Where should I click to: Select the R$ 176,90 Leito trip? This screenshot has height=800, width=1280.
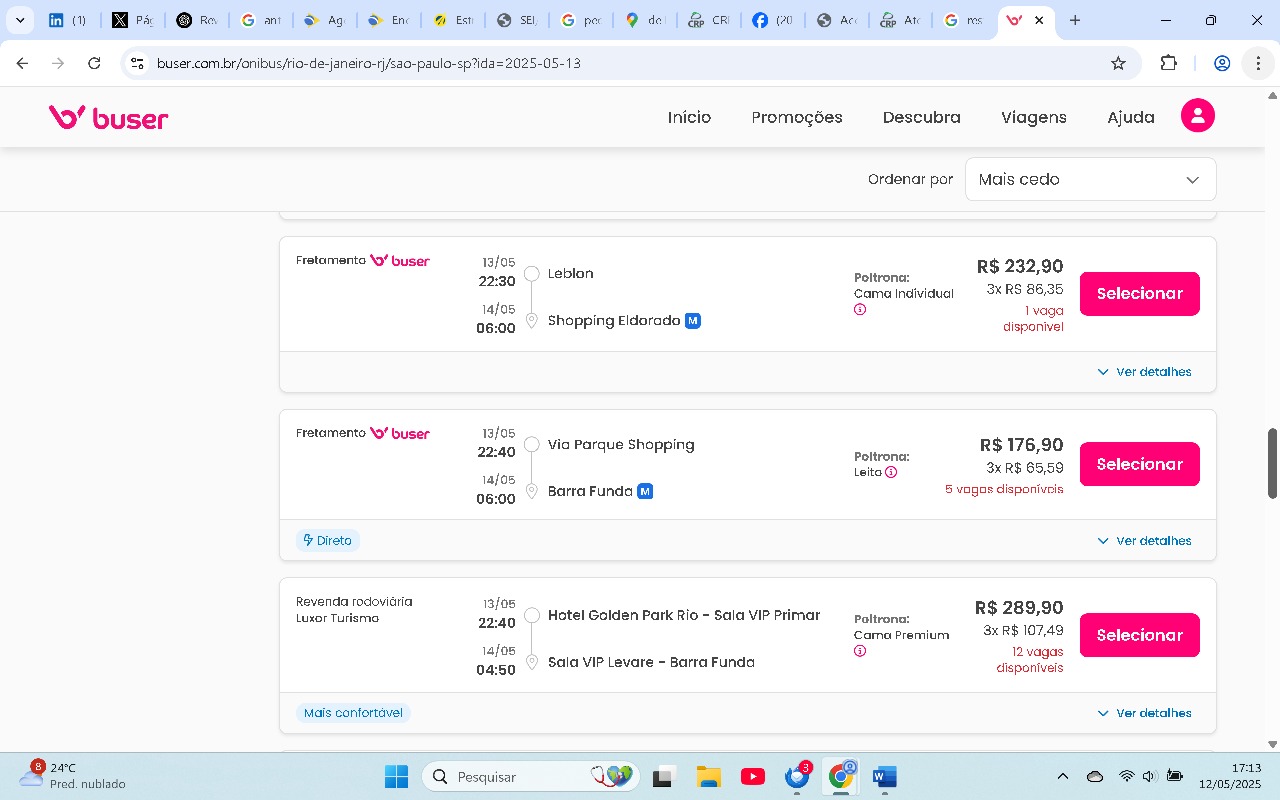point(1139,464)
